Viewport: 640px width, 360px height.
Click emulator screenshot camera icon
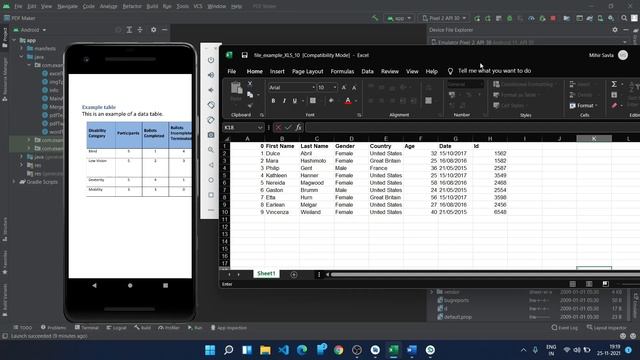pyautogui.click(x=211, y=135)
